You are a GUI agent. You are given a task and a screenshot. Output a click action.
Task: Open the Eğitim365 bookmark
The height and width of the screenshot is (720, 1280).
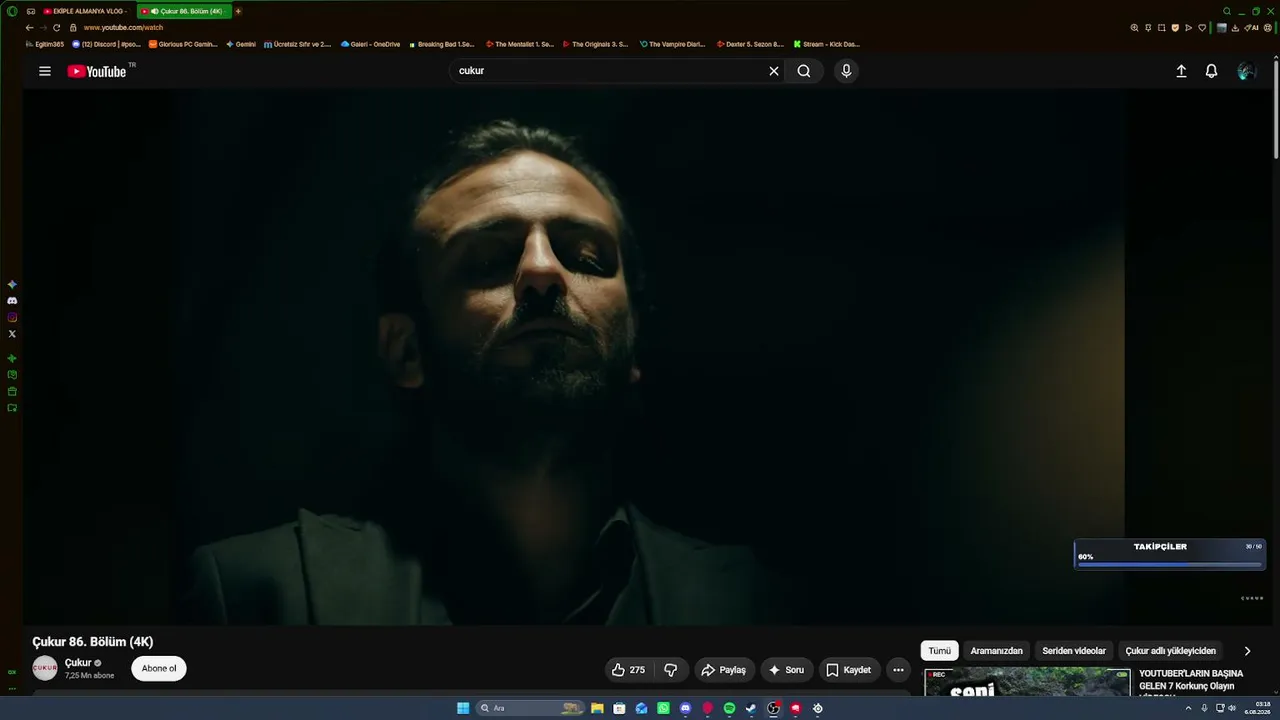pos(45,44)
